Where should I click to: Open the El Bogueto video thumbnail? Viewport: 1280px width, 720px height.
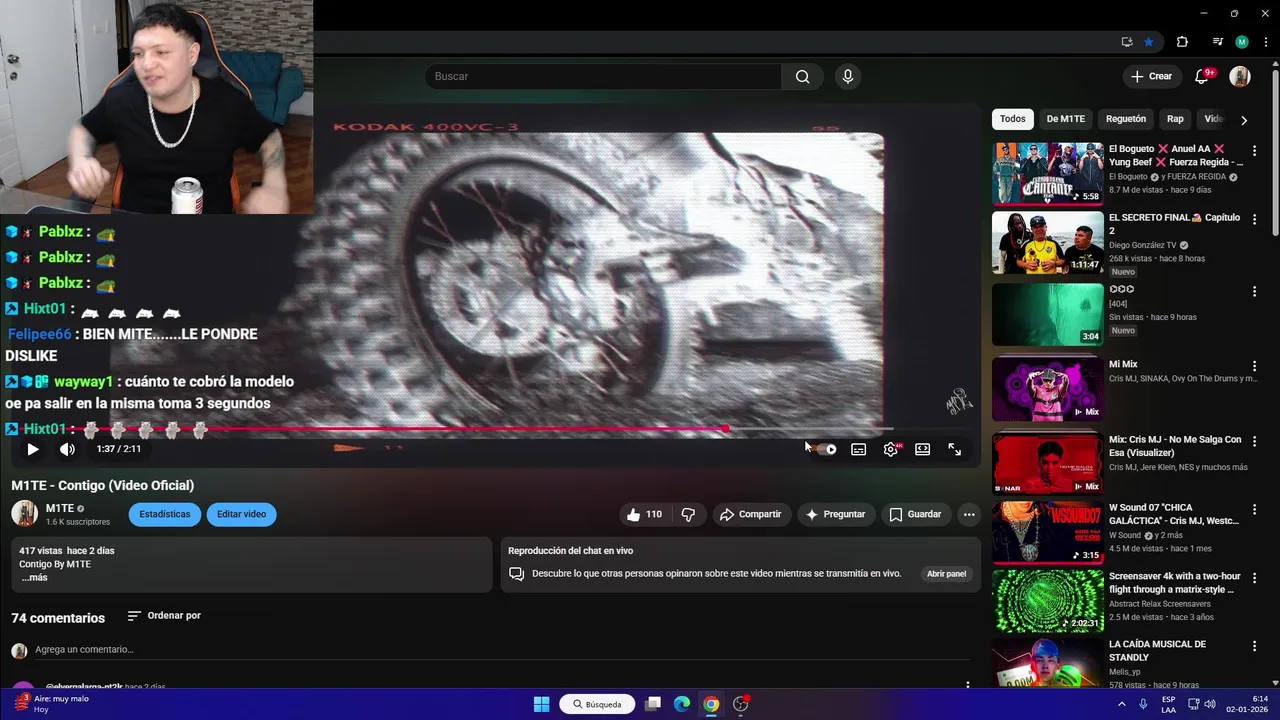[x=1047, y=173]
